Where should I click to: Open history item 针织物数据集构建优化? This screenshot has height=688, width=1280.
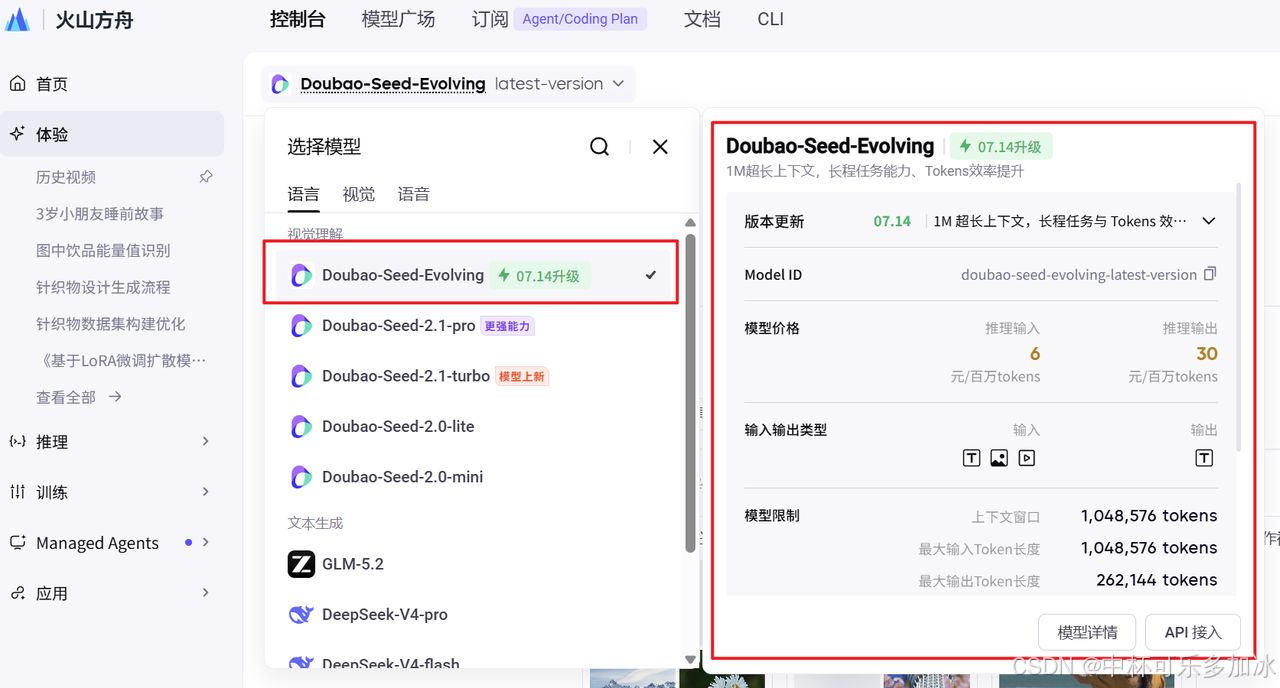click(111, 324)
